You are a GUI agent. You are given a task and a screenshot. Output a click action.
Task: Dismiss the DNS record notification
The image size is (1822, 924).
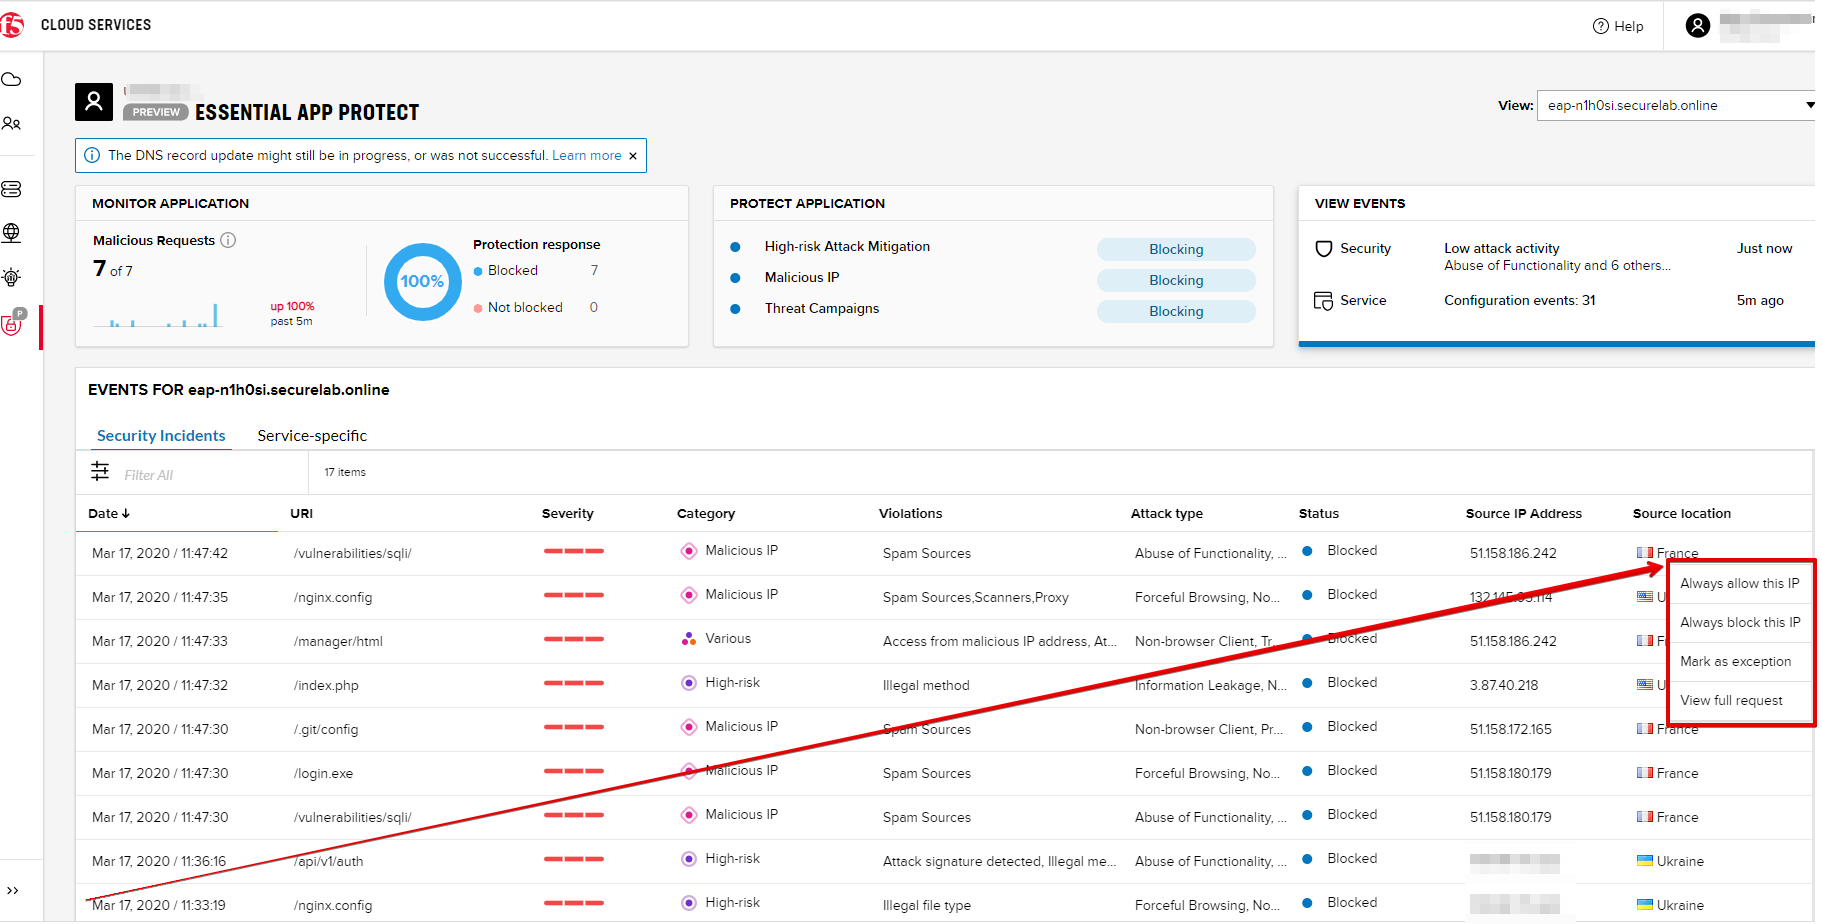pyautogui.click(x=633, y=156)
